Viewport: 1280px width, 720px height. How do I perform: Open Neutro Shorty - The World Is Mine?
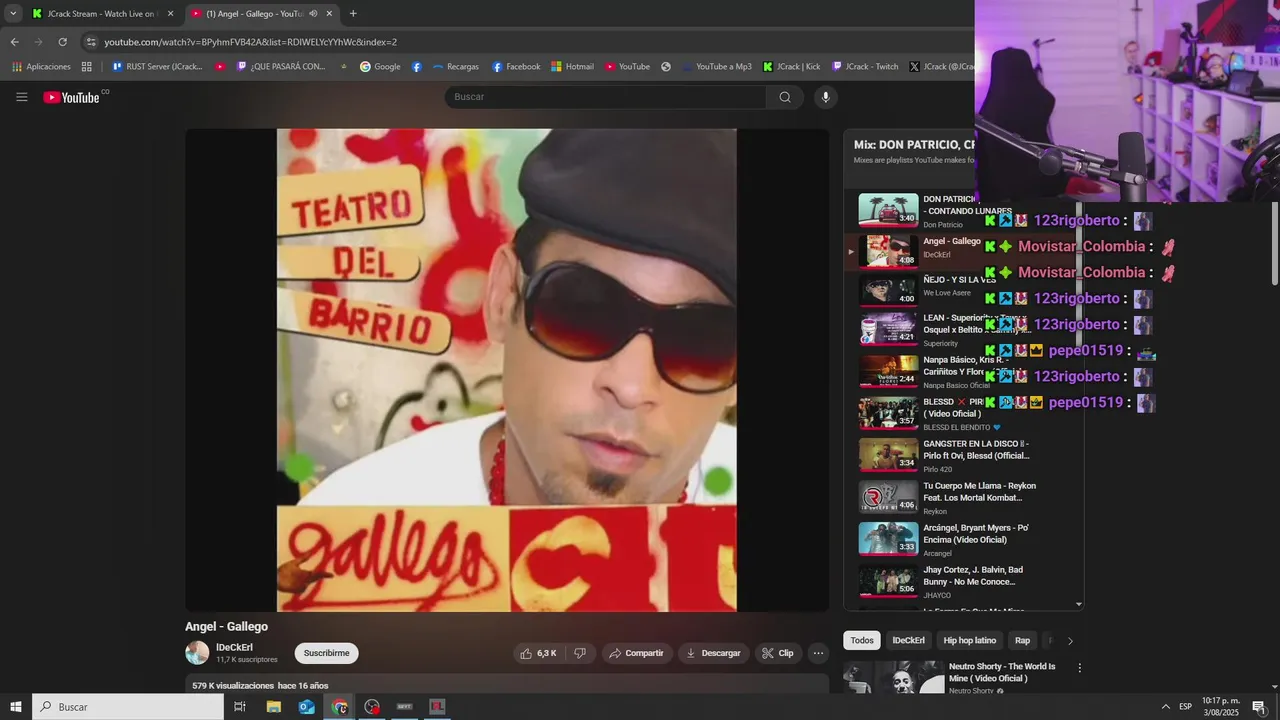(x=1002, y=672)
